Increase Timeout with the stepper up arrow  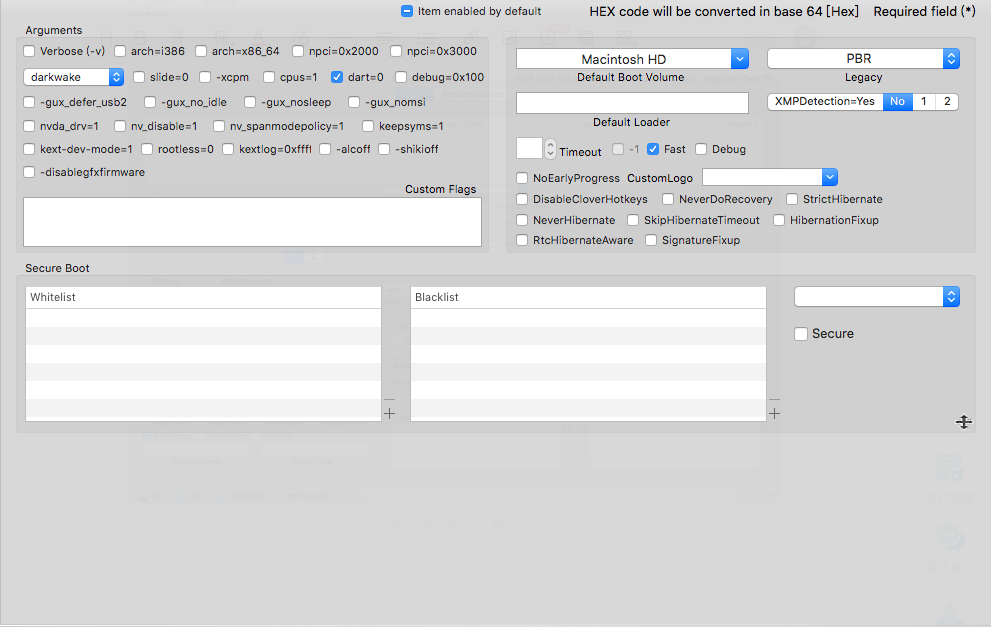click(x=550, y=144)
